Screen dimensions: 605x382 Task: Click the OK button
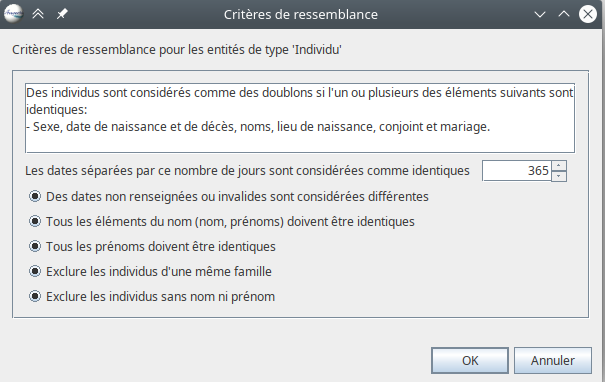(470, 360)
